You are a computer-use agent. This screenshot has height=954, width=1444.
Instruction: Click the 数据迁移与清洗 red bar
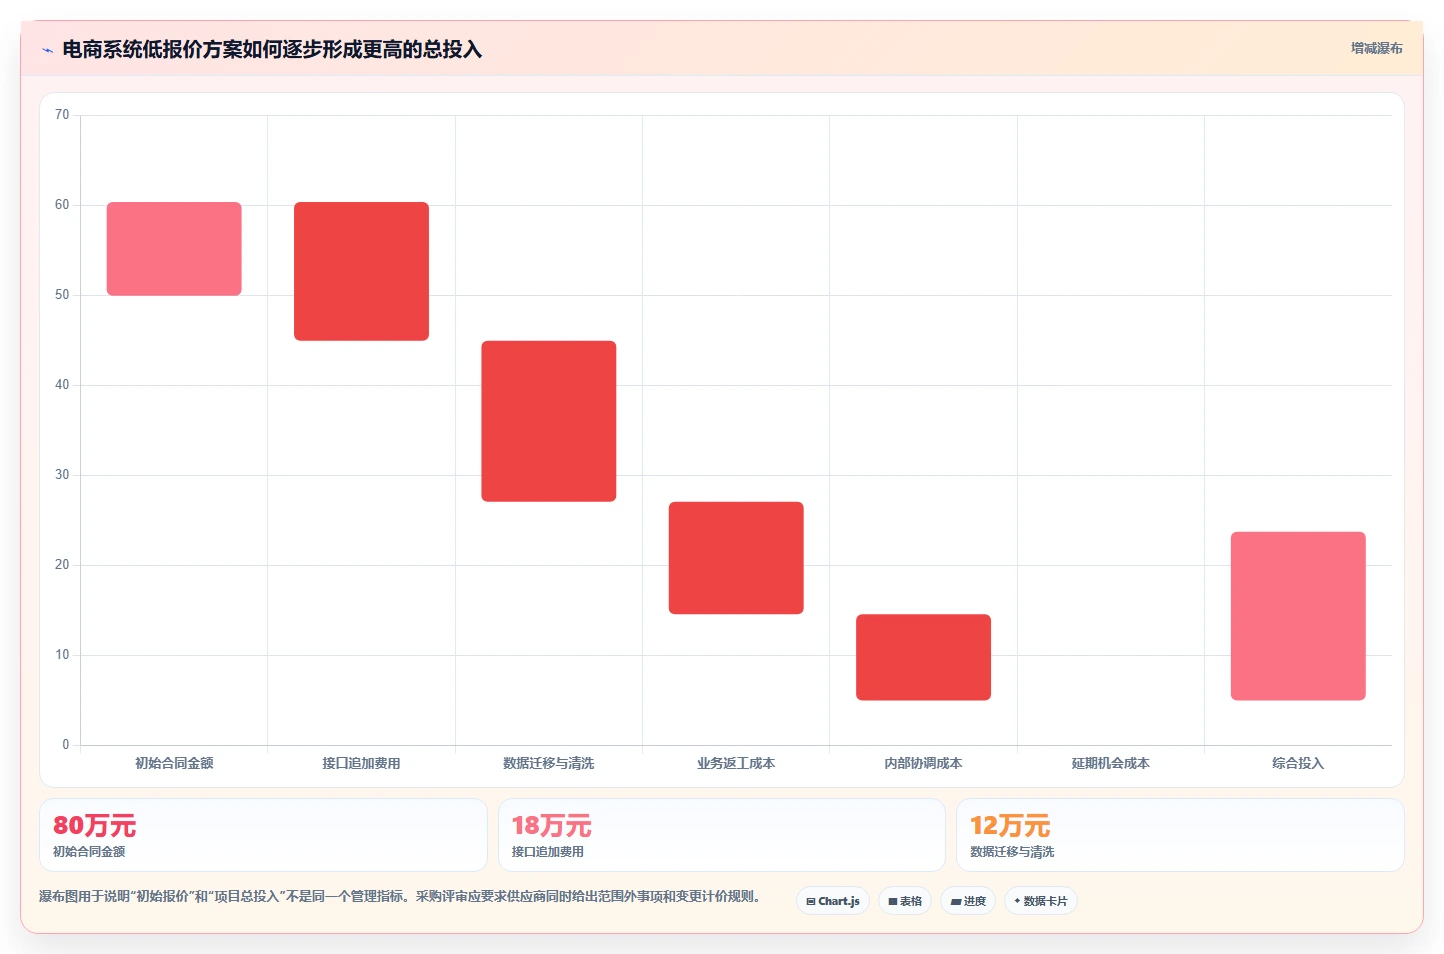point(549,421)
